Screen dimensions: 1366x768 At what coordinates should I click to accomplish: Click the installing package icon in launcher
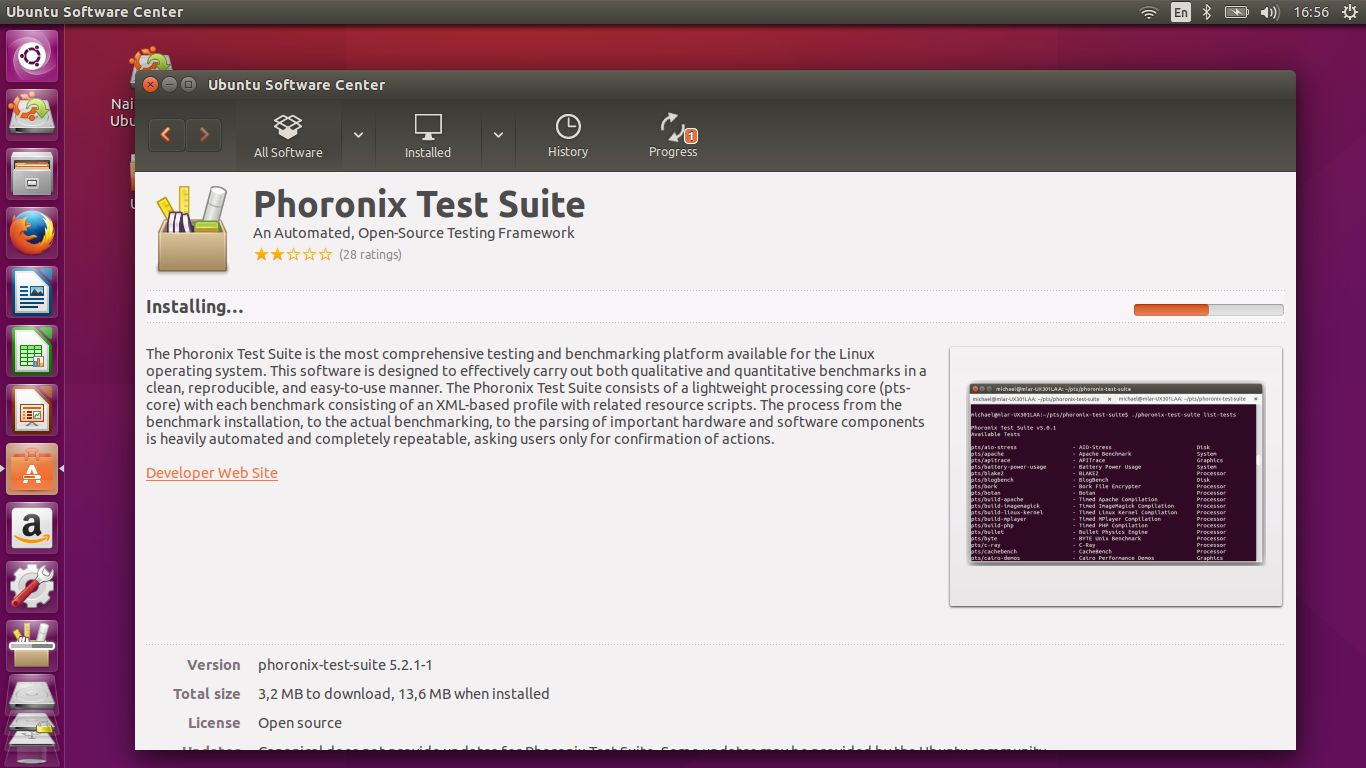pos(33,646)
